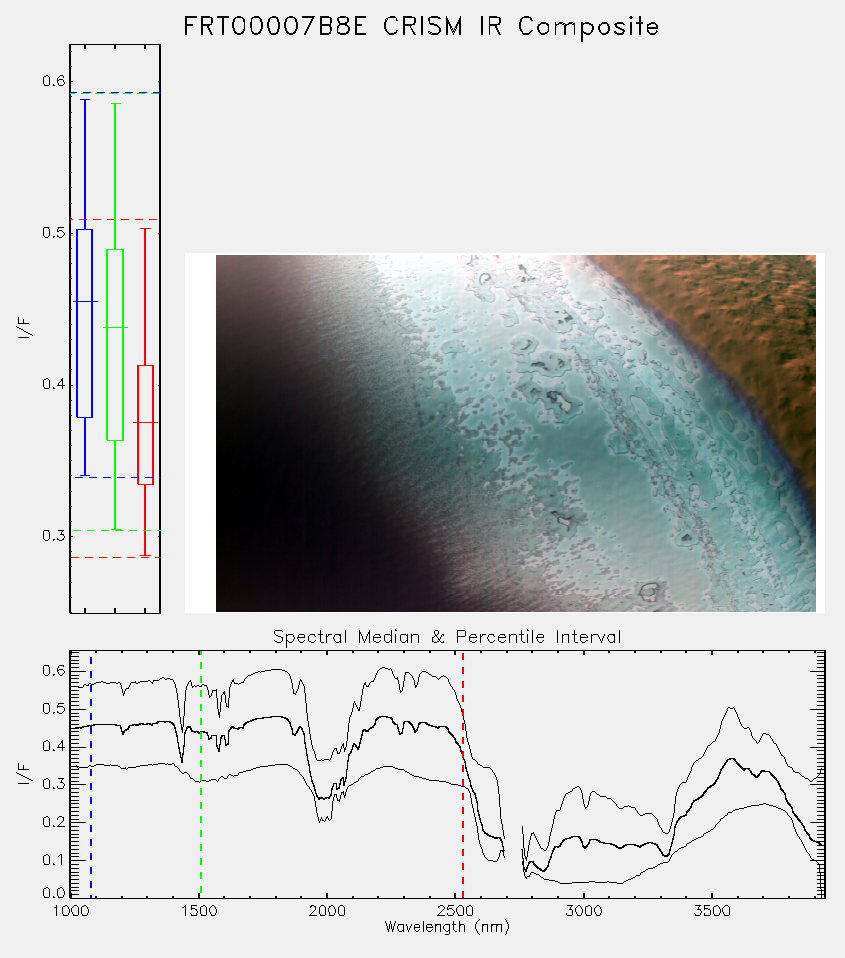Click the I/F label beside the boxplot
The image size is (845, 958).
point(24,328)
